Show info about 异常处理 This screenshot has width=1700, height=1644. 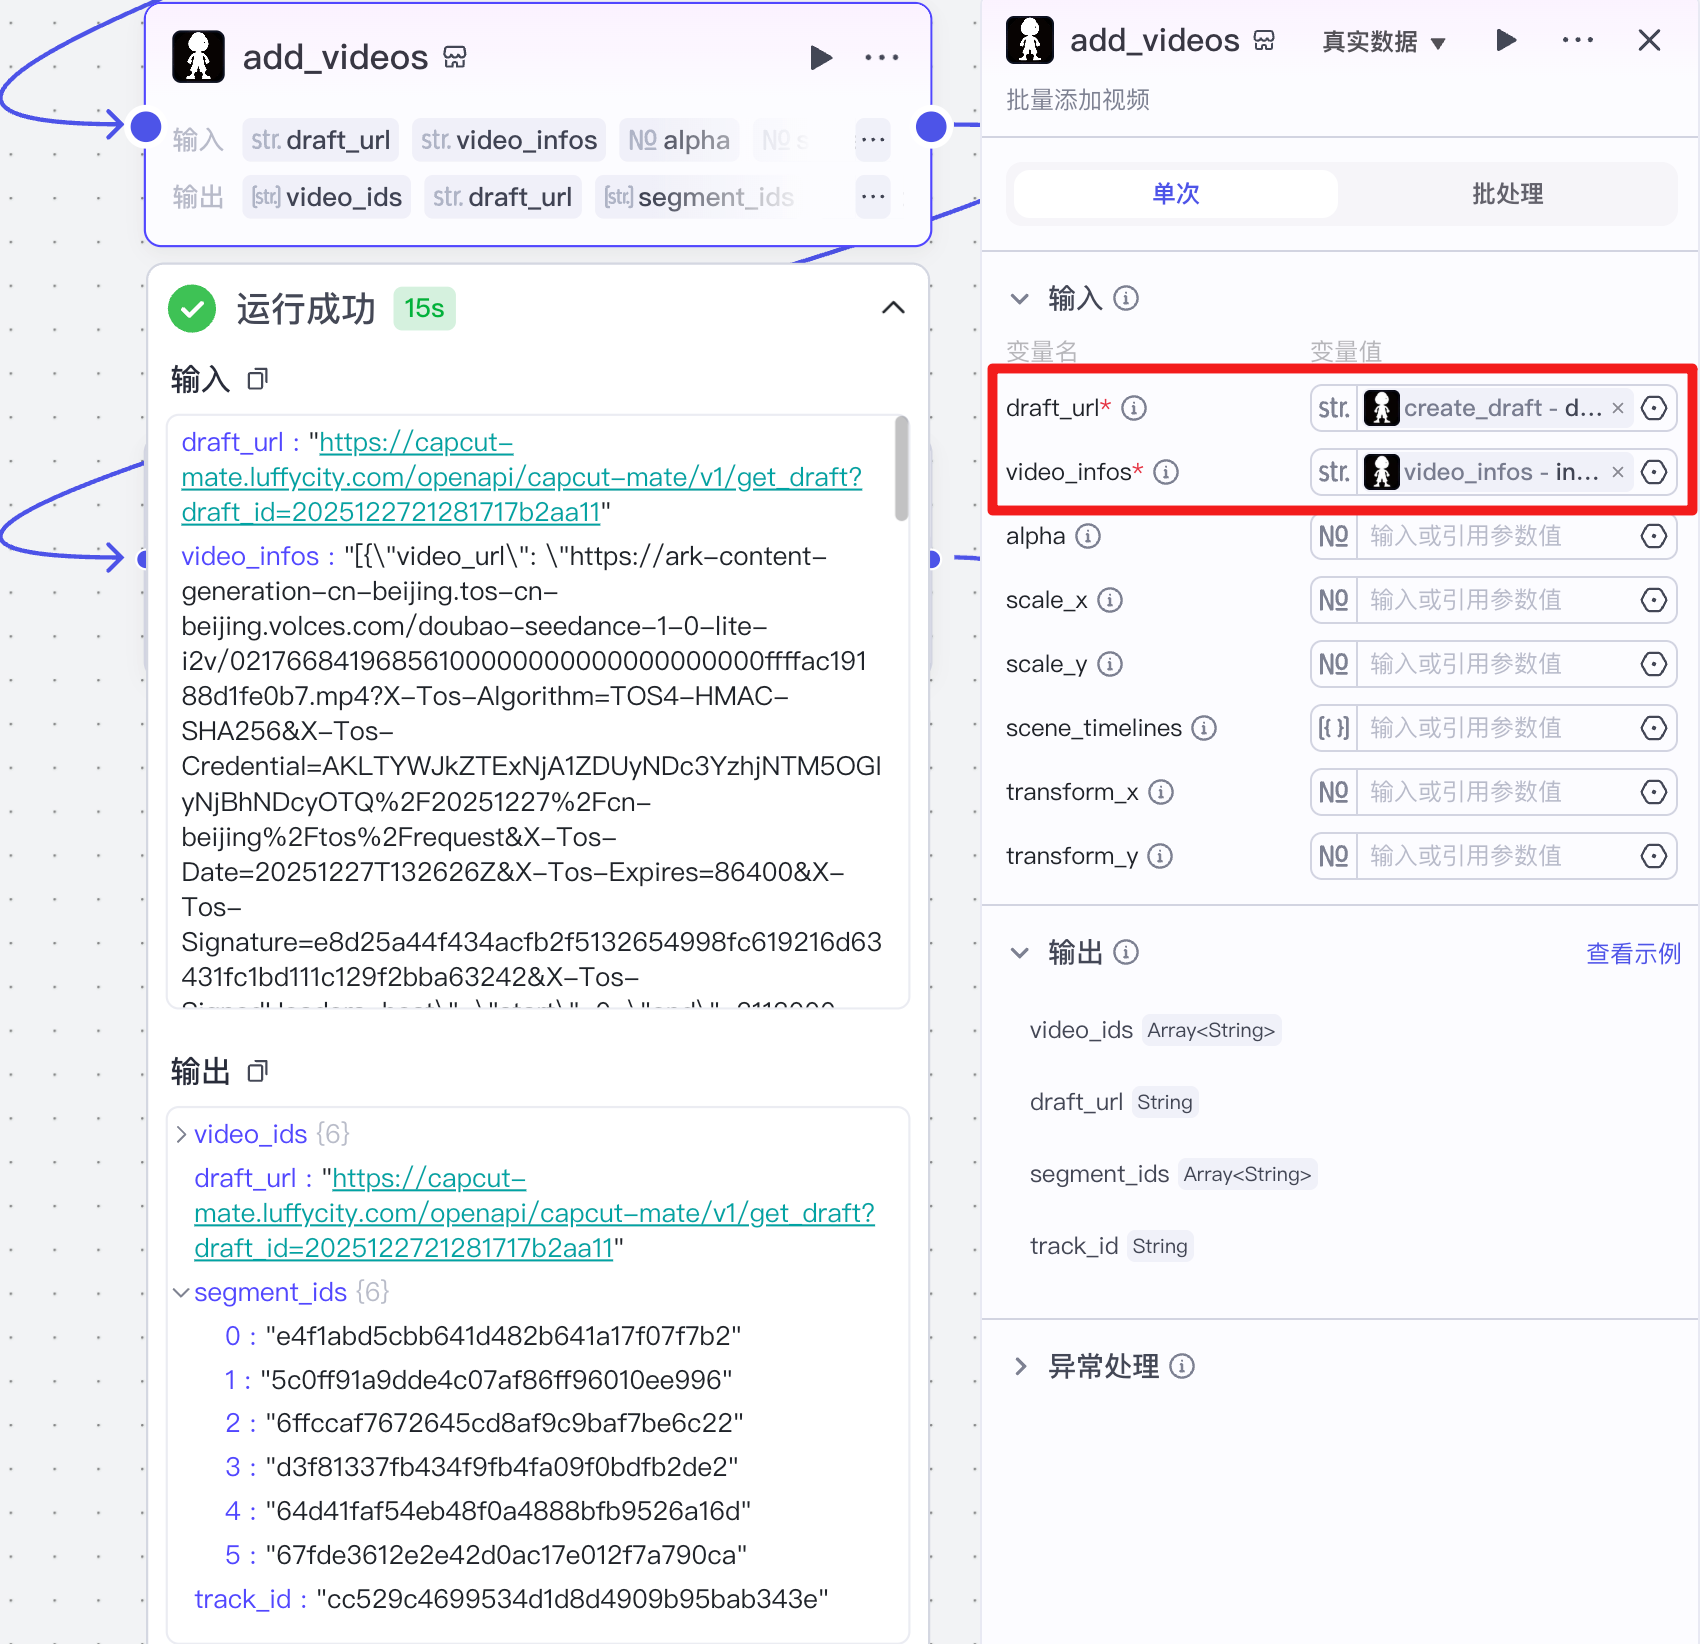pos(1182,1366)
